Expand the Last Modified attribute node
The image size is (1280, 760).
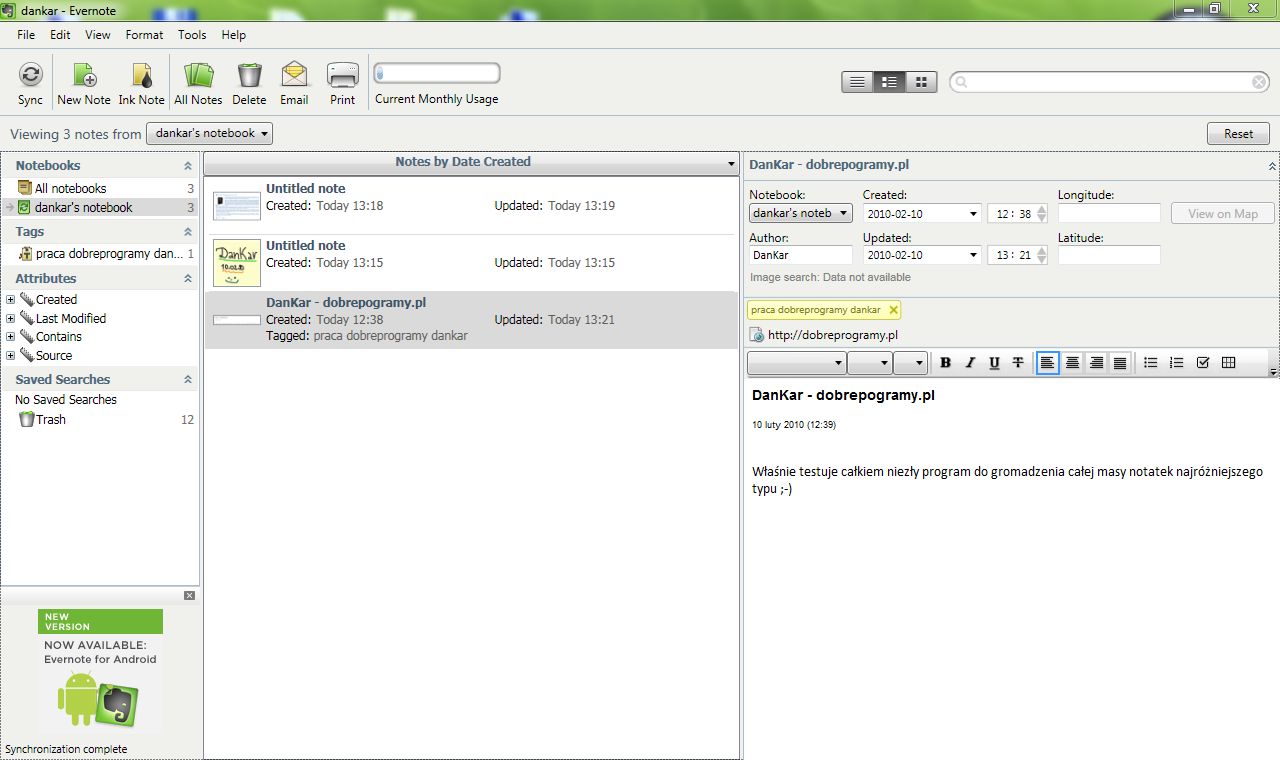point(10,318)
